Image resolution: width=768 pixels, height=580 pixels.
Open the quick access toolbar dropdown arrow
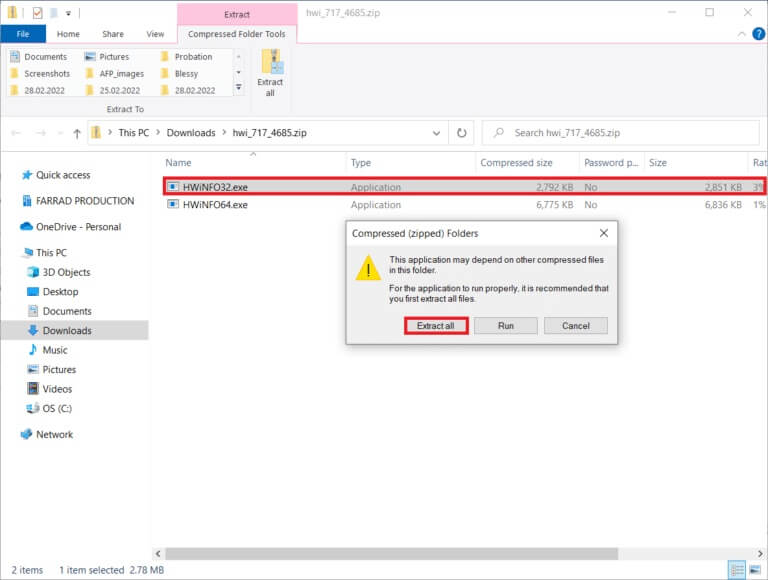click(69, 14)
